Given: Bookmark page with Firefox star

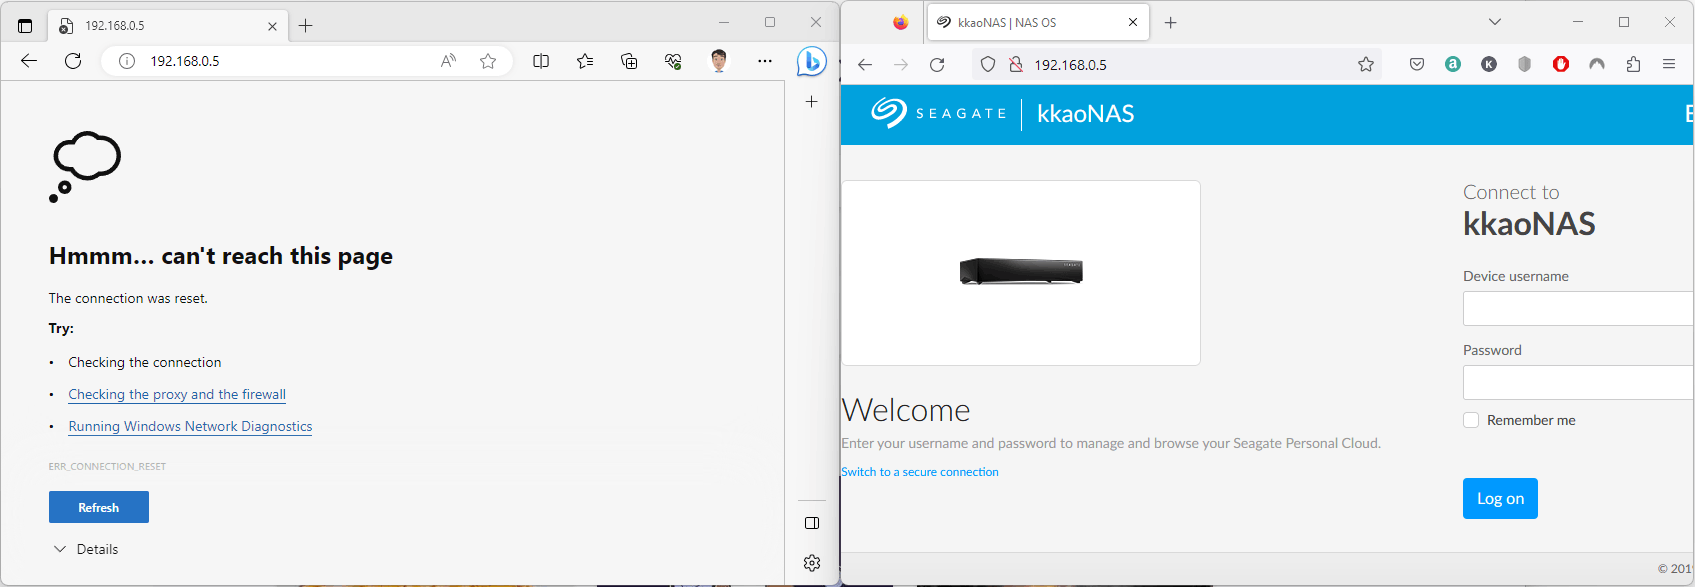Looking at the screenshot, I should 1366,65.
